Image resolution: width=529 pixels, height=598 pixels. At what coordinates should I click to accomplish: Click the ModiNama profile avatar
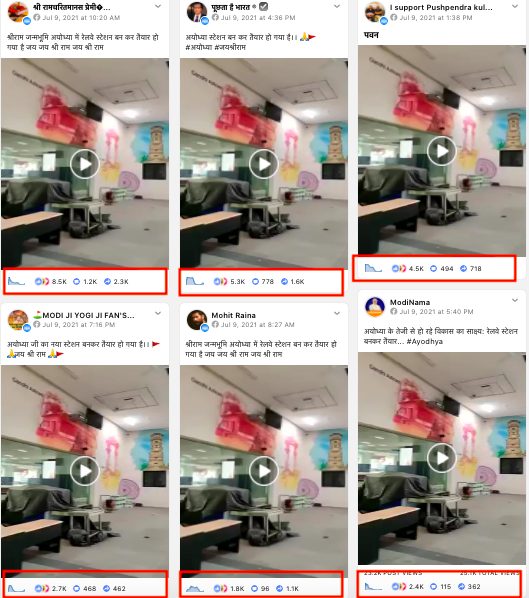(x=375, y=307)
